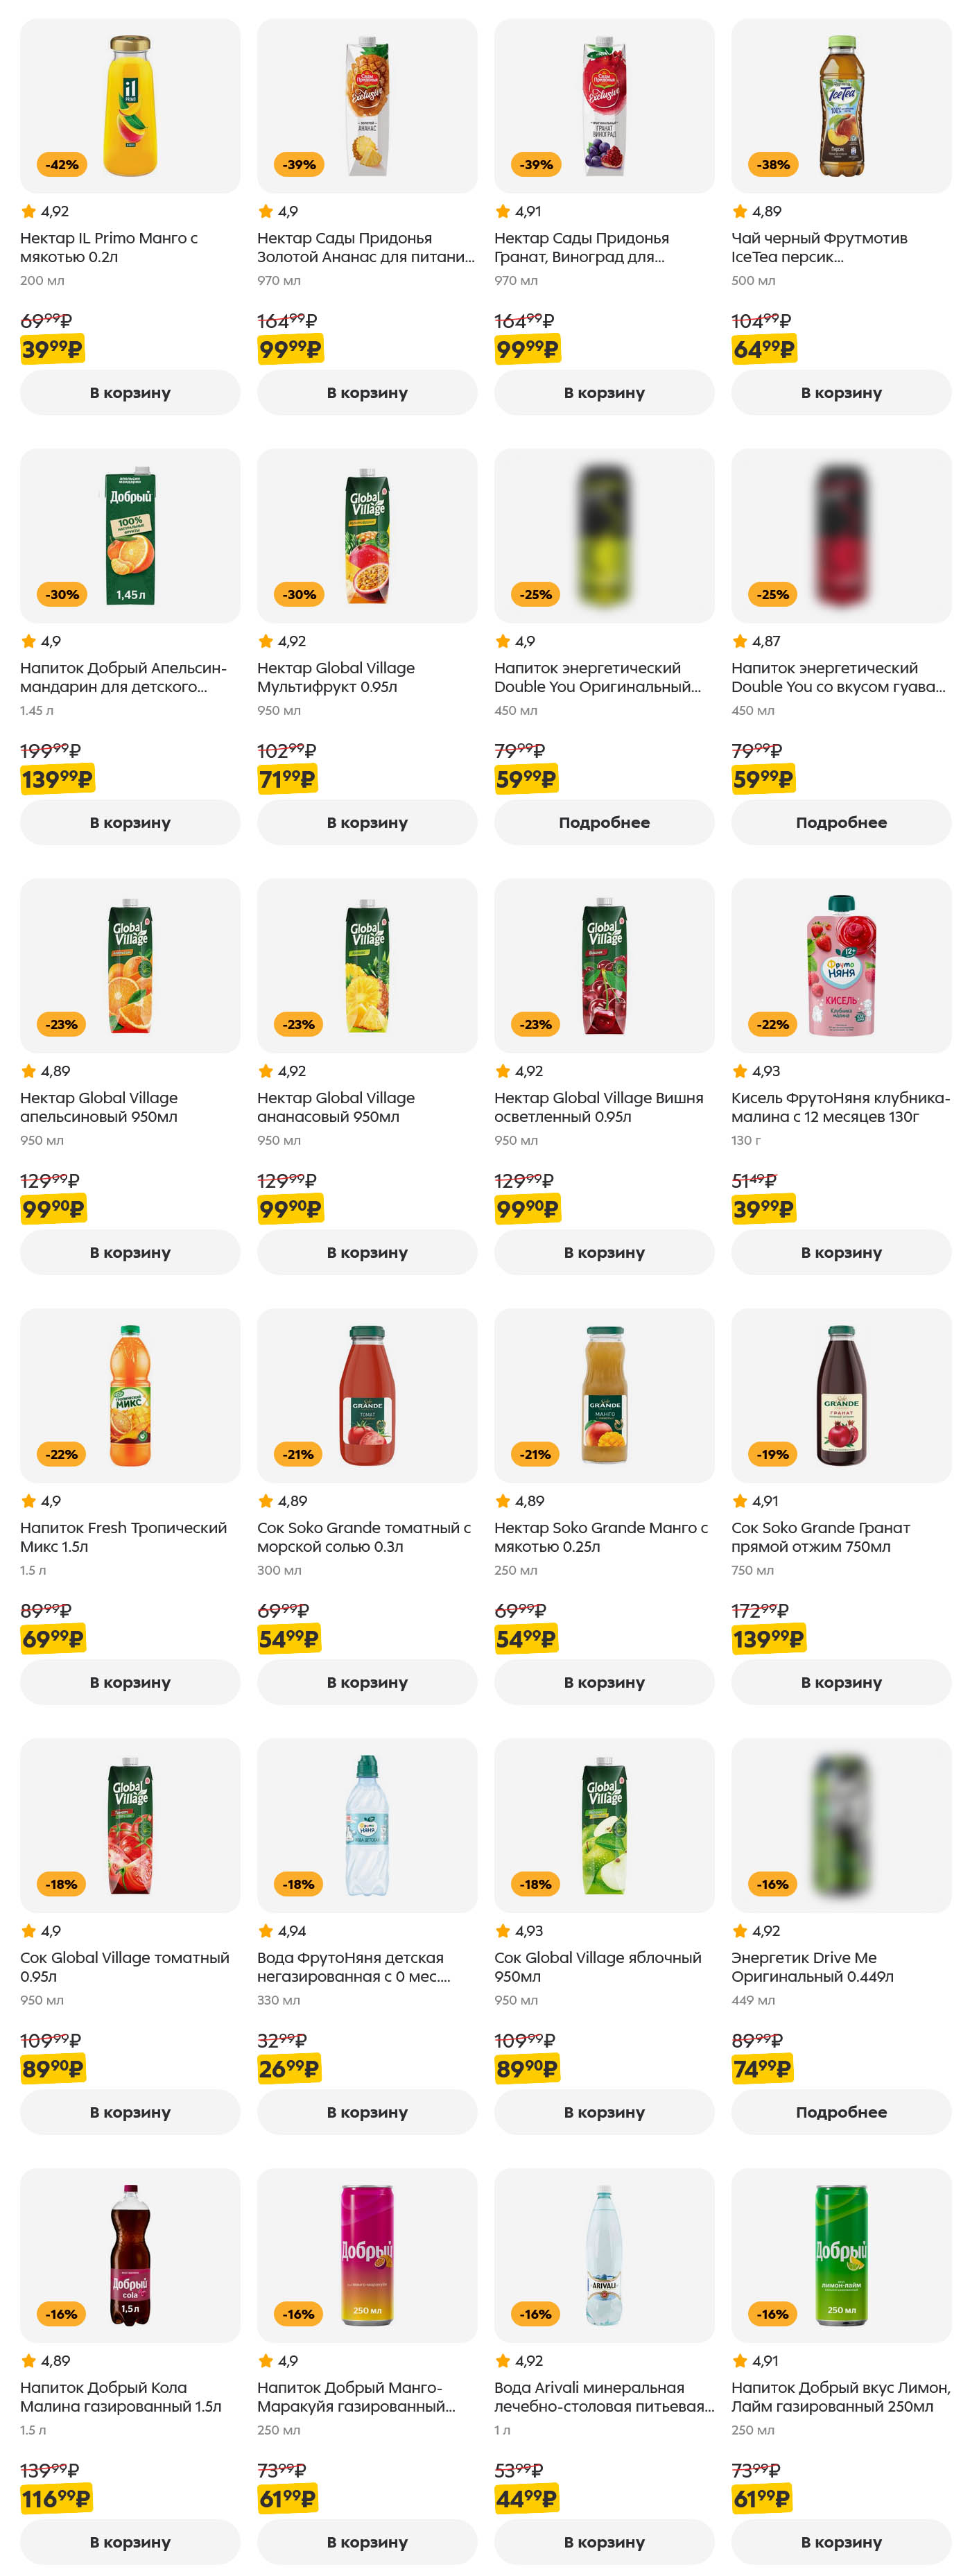The image size is (970, 2576).
Task: Click the star icon for Вода Arivali минеральная
Action: click(x=503, y=2361)
